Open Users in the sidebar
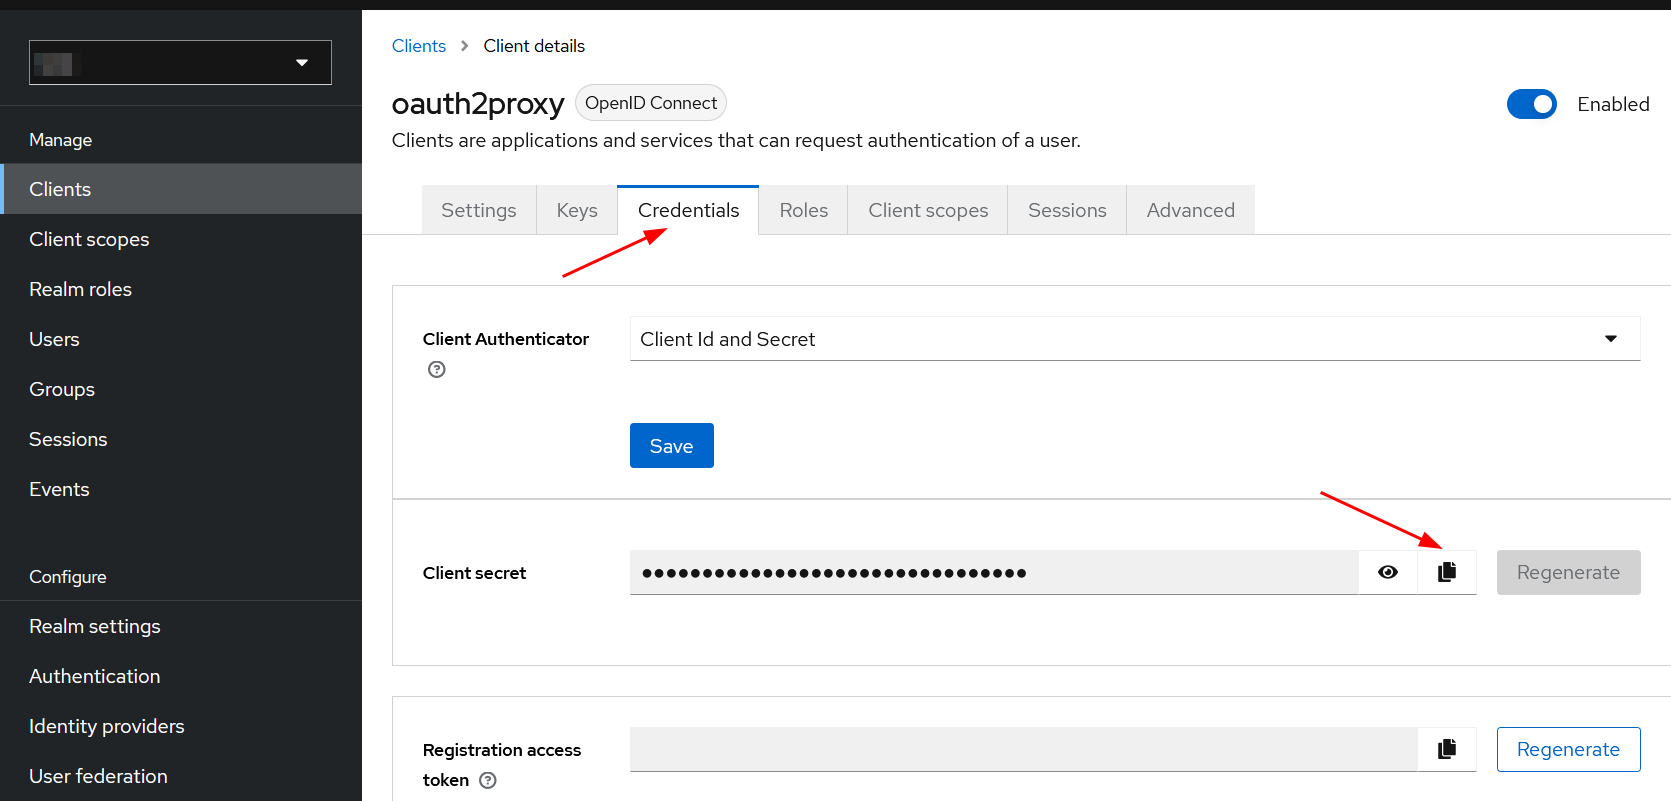Screen dimensions: 1671x801 181,339
